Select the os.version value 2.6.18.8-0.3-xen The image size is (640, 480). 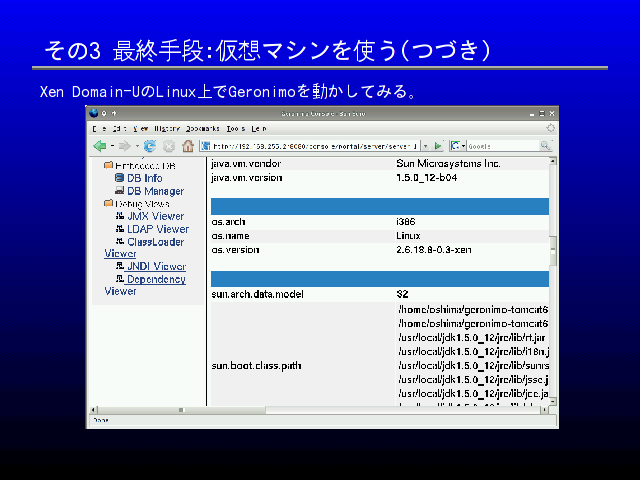pos(433,249)
